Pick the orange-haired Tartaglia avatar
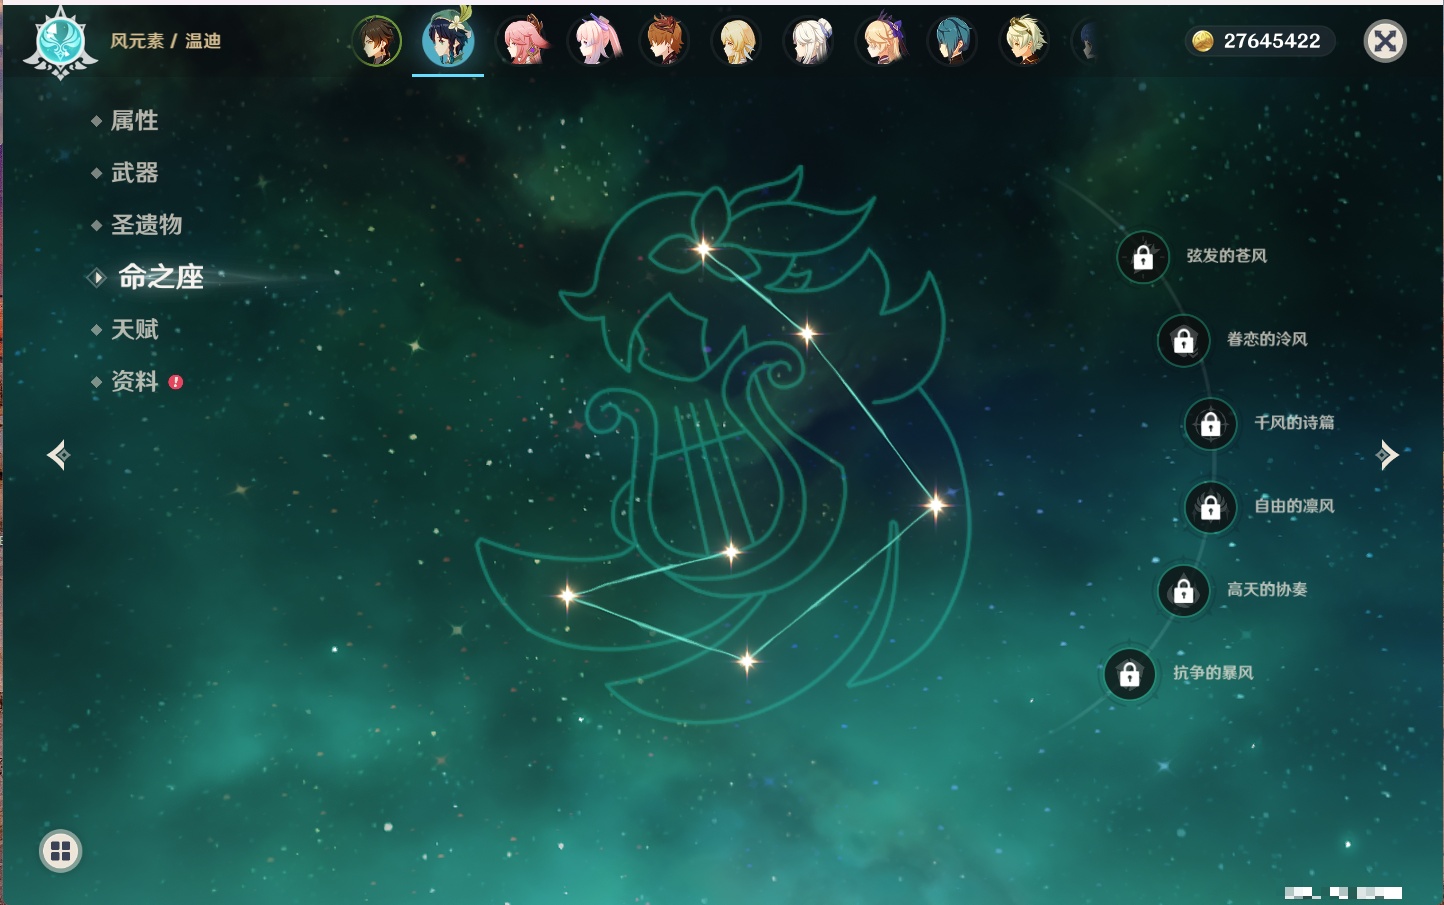The height and width of the screenshot is (905, 1444). tap(665, 41)
